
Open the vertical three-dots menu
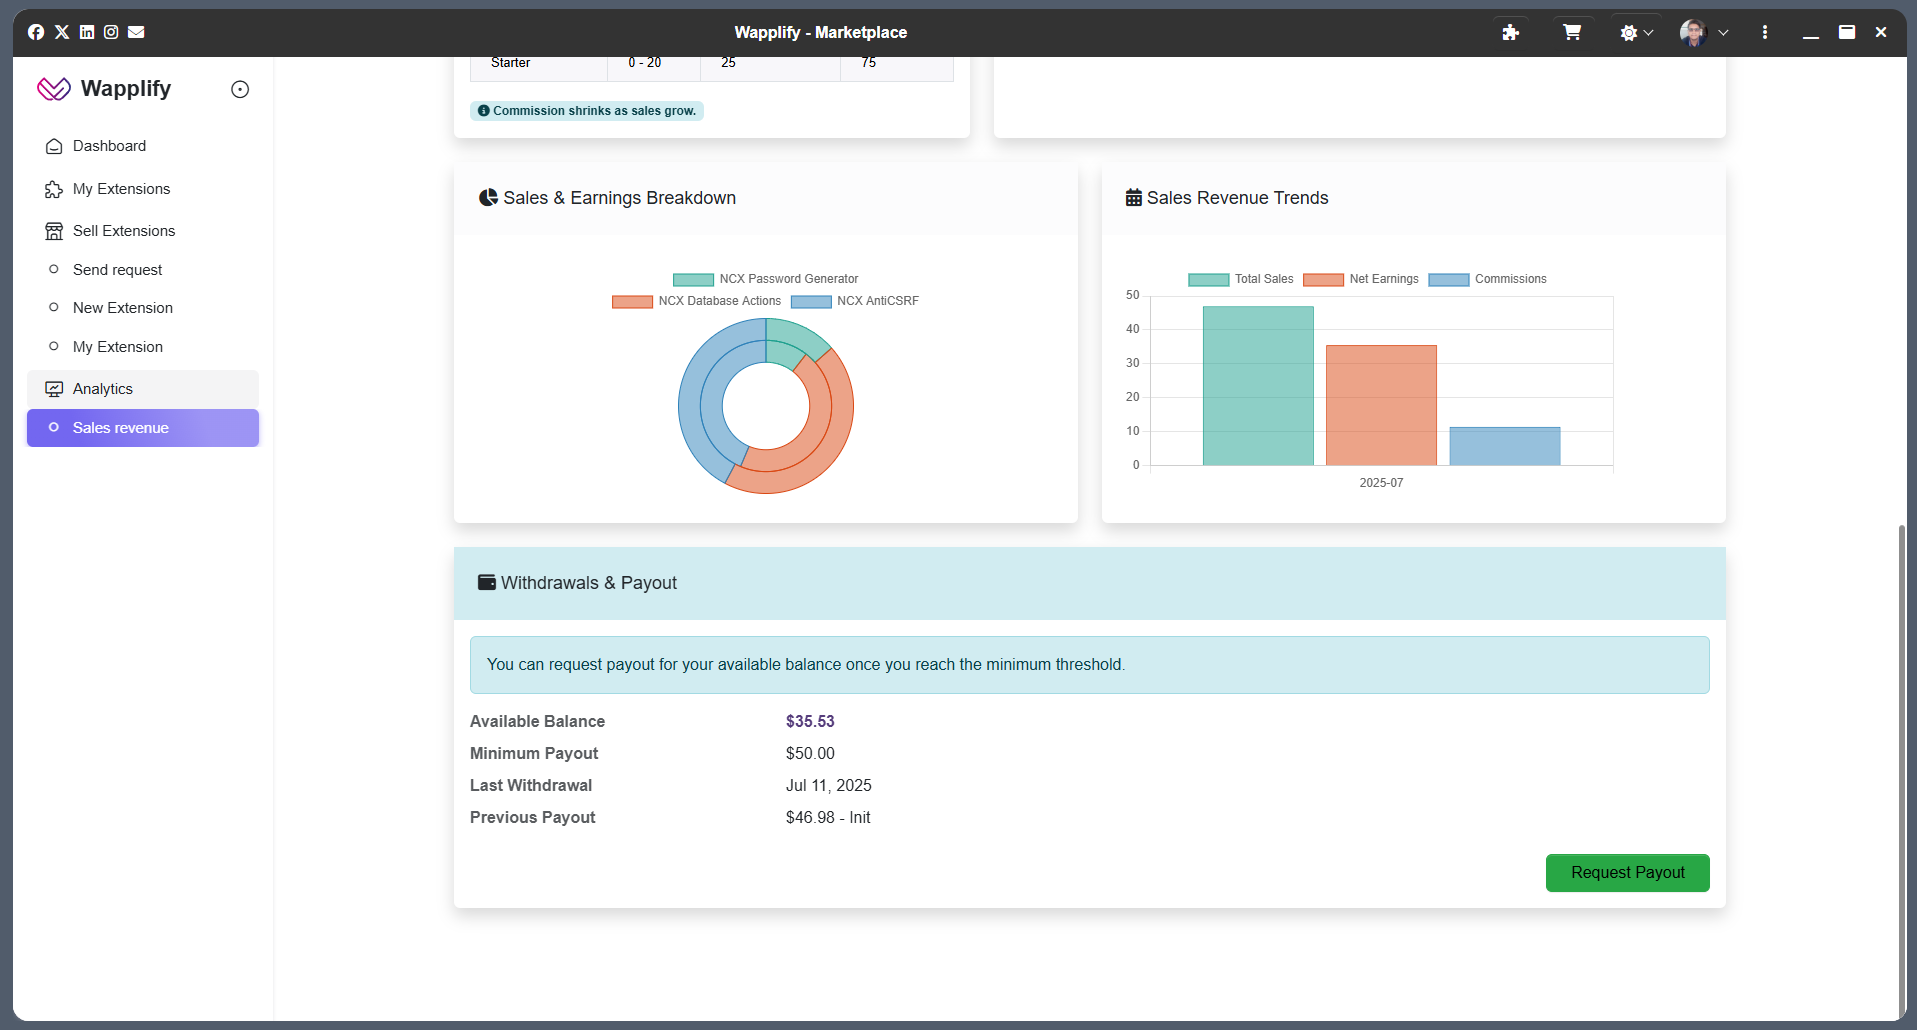click(1765, 32)
